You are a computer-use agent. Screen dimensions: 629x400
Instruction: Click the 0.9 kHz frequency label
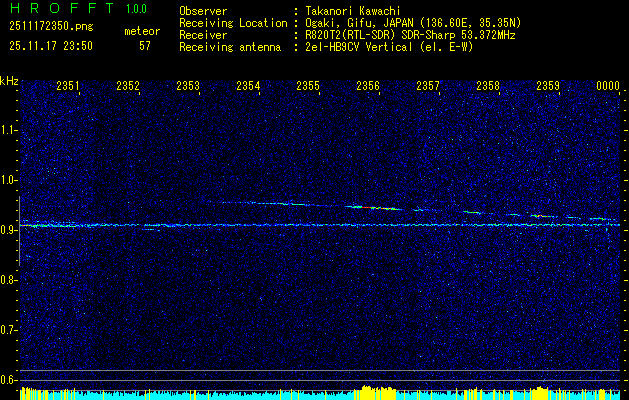pyautogui.click(x=9, y=230)
